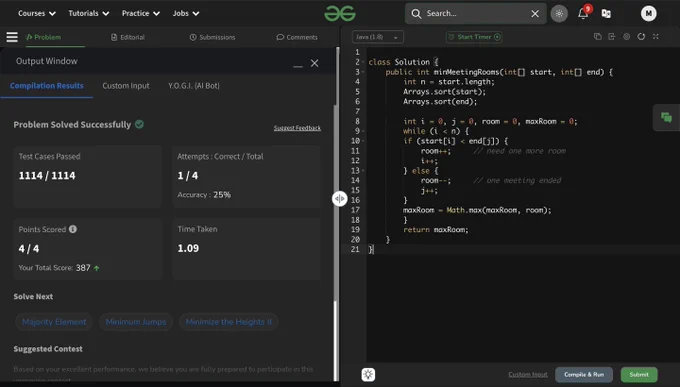The height and width of the screenshot is (387, 680).
Task: Open Minimize the Heights II problem
Action: tap(229, 322)
